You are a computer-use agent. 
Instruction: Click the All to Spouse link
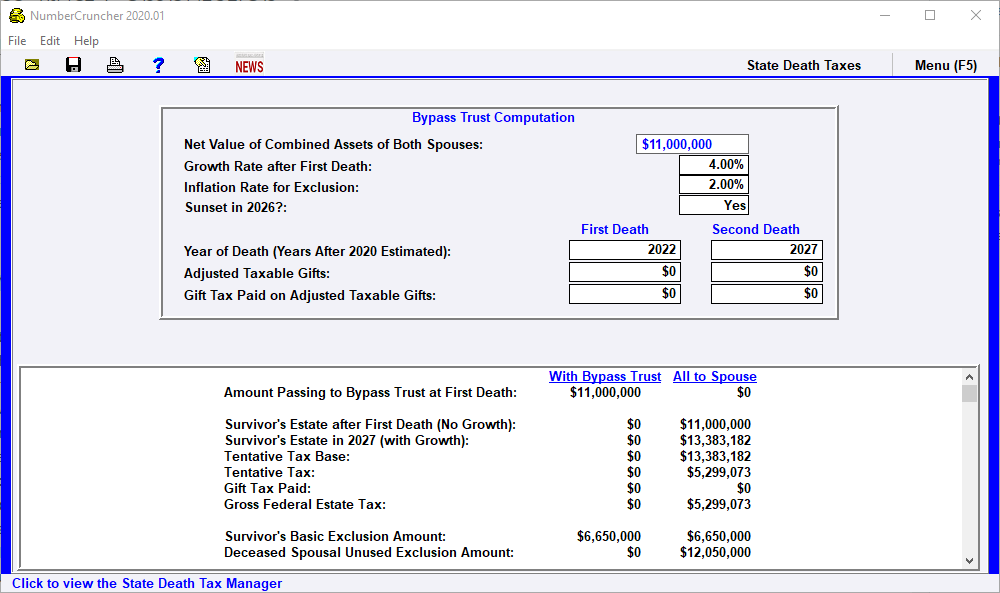tap(715, 376)
